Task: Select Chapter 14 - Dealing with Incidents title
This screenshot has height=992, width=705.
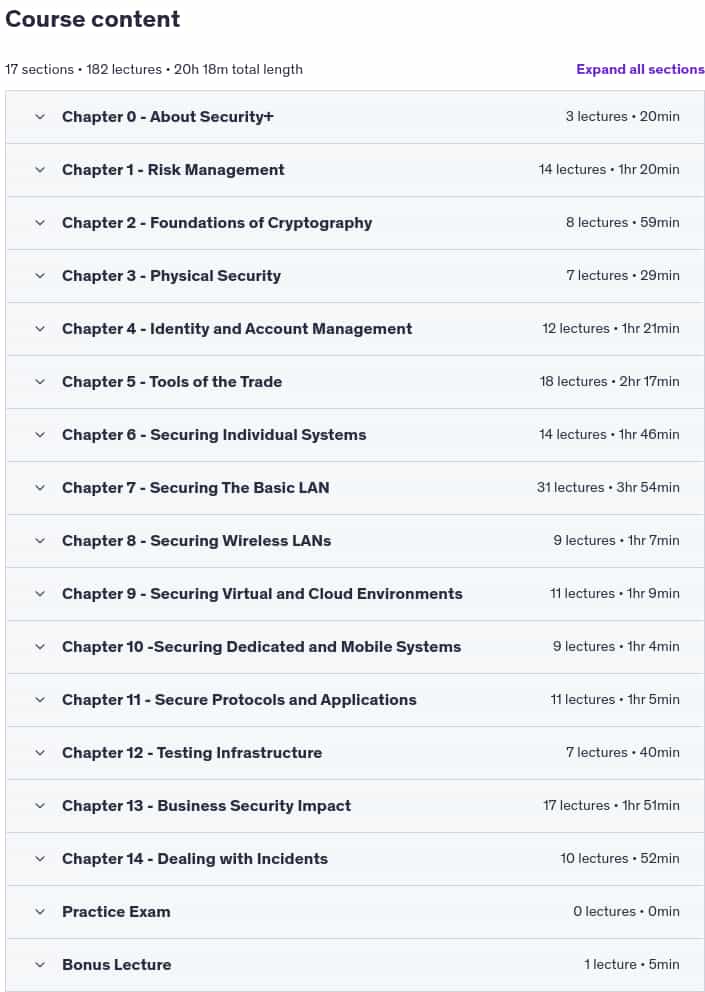Action: [195, 859]
